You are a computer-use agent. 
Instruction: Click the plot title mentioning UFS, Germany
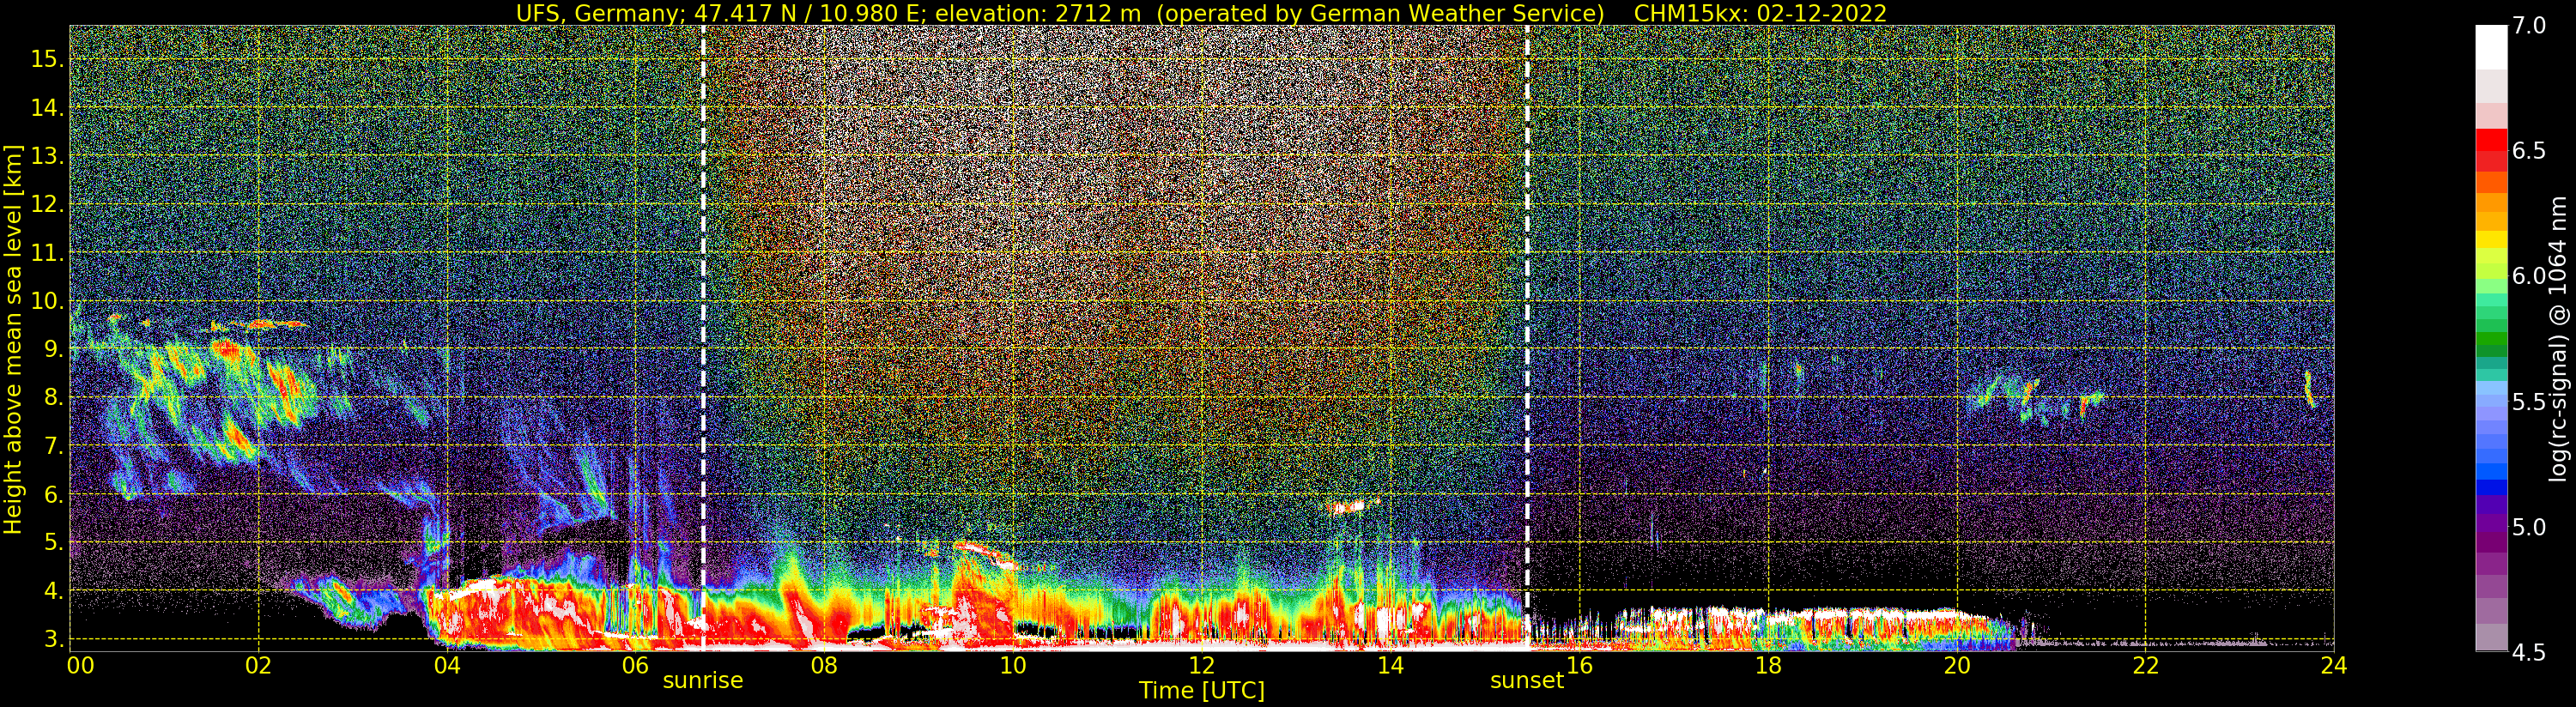1201,13
